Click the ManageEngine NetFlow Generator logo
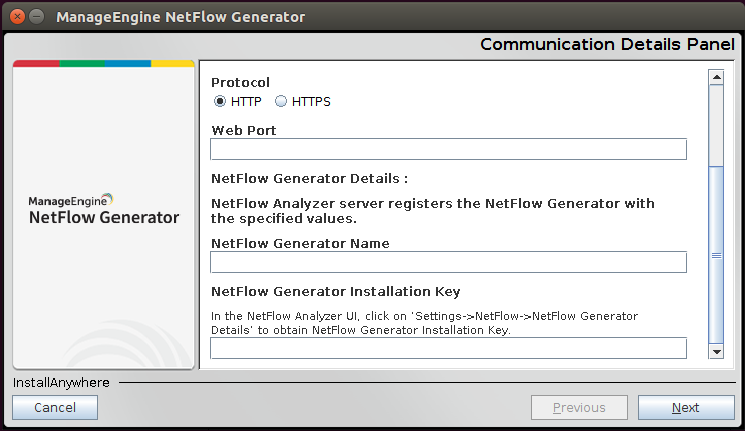 [x=104, y=210]
